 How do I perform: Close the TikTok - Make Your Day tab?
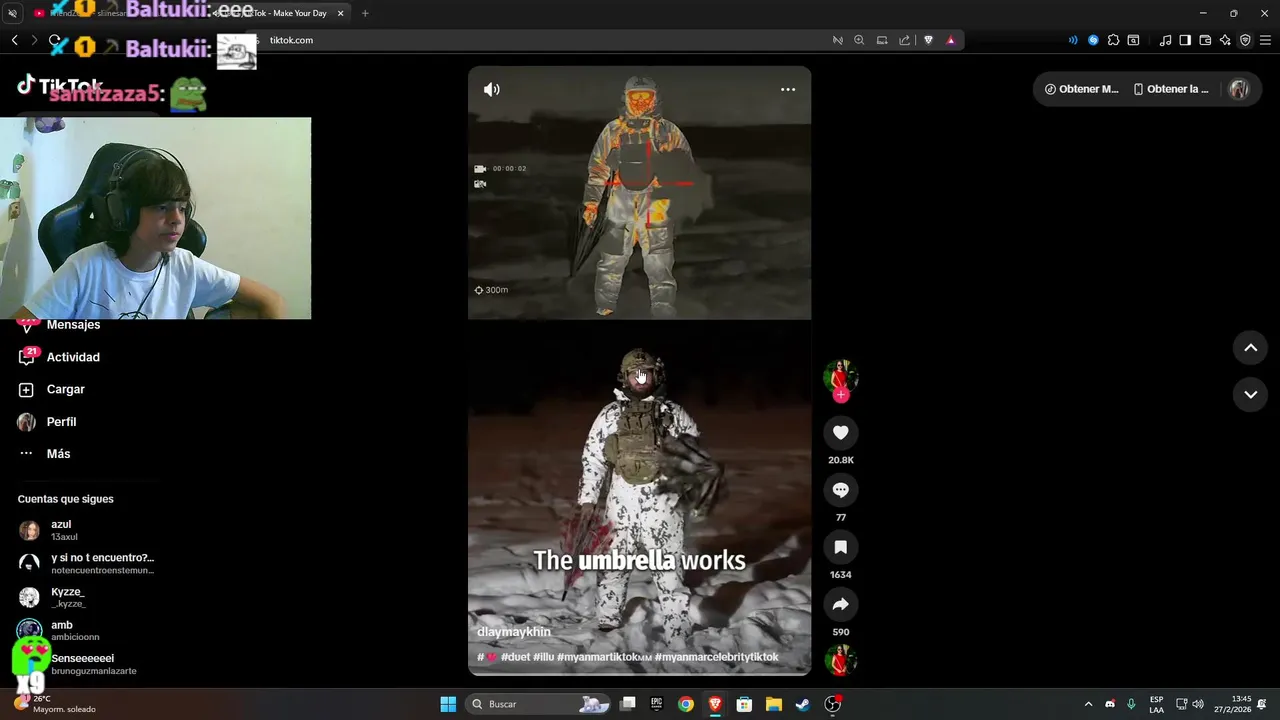pos(340,13)
